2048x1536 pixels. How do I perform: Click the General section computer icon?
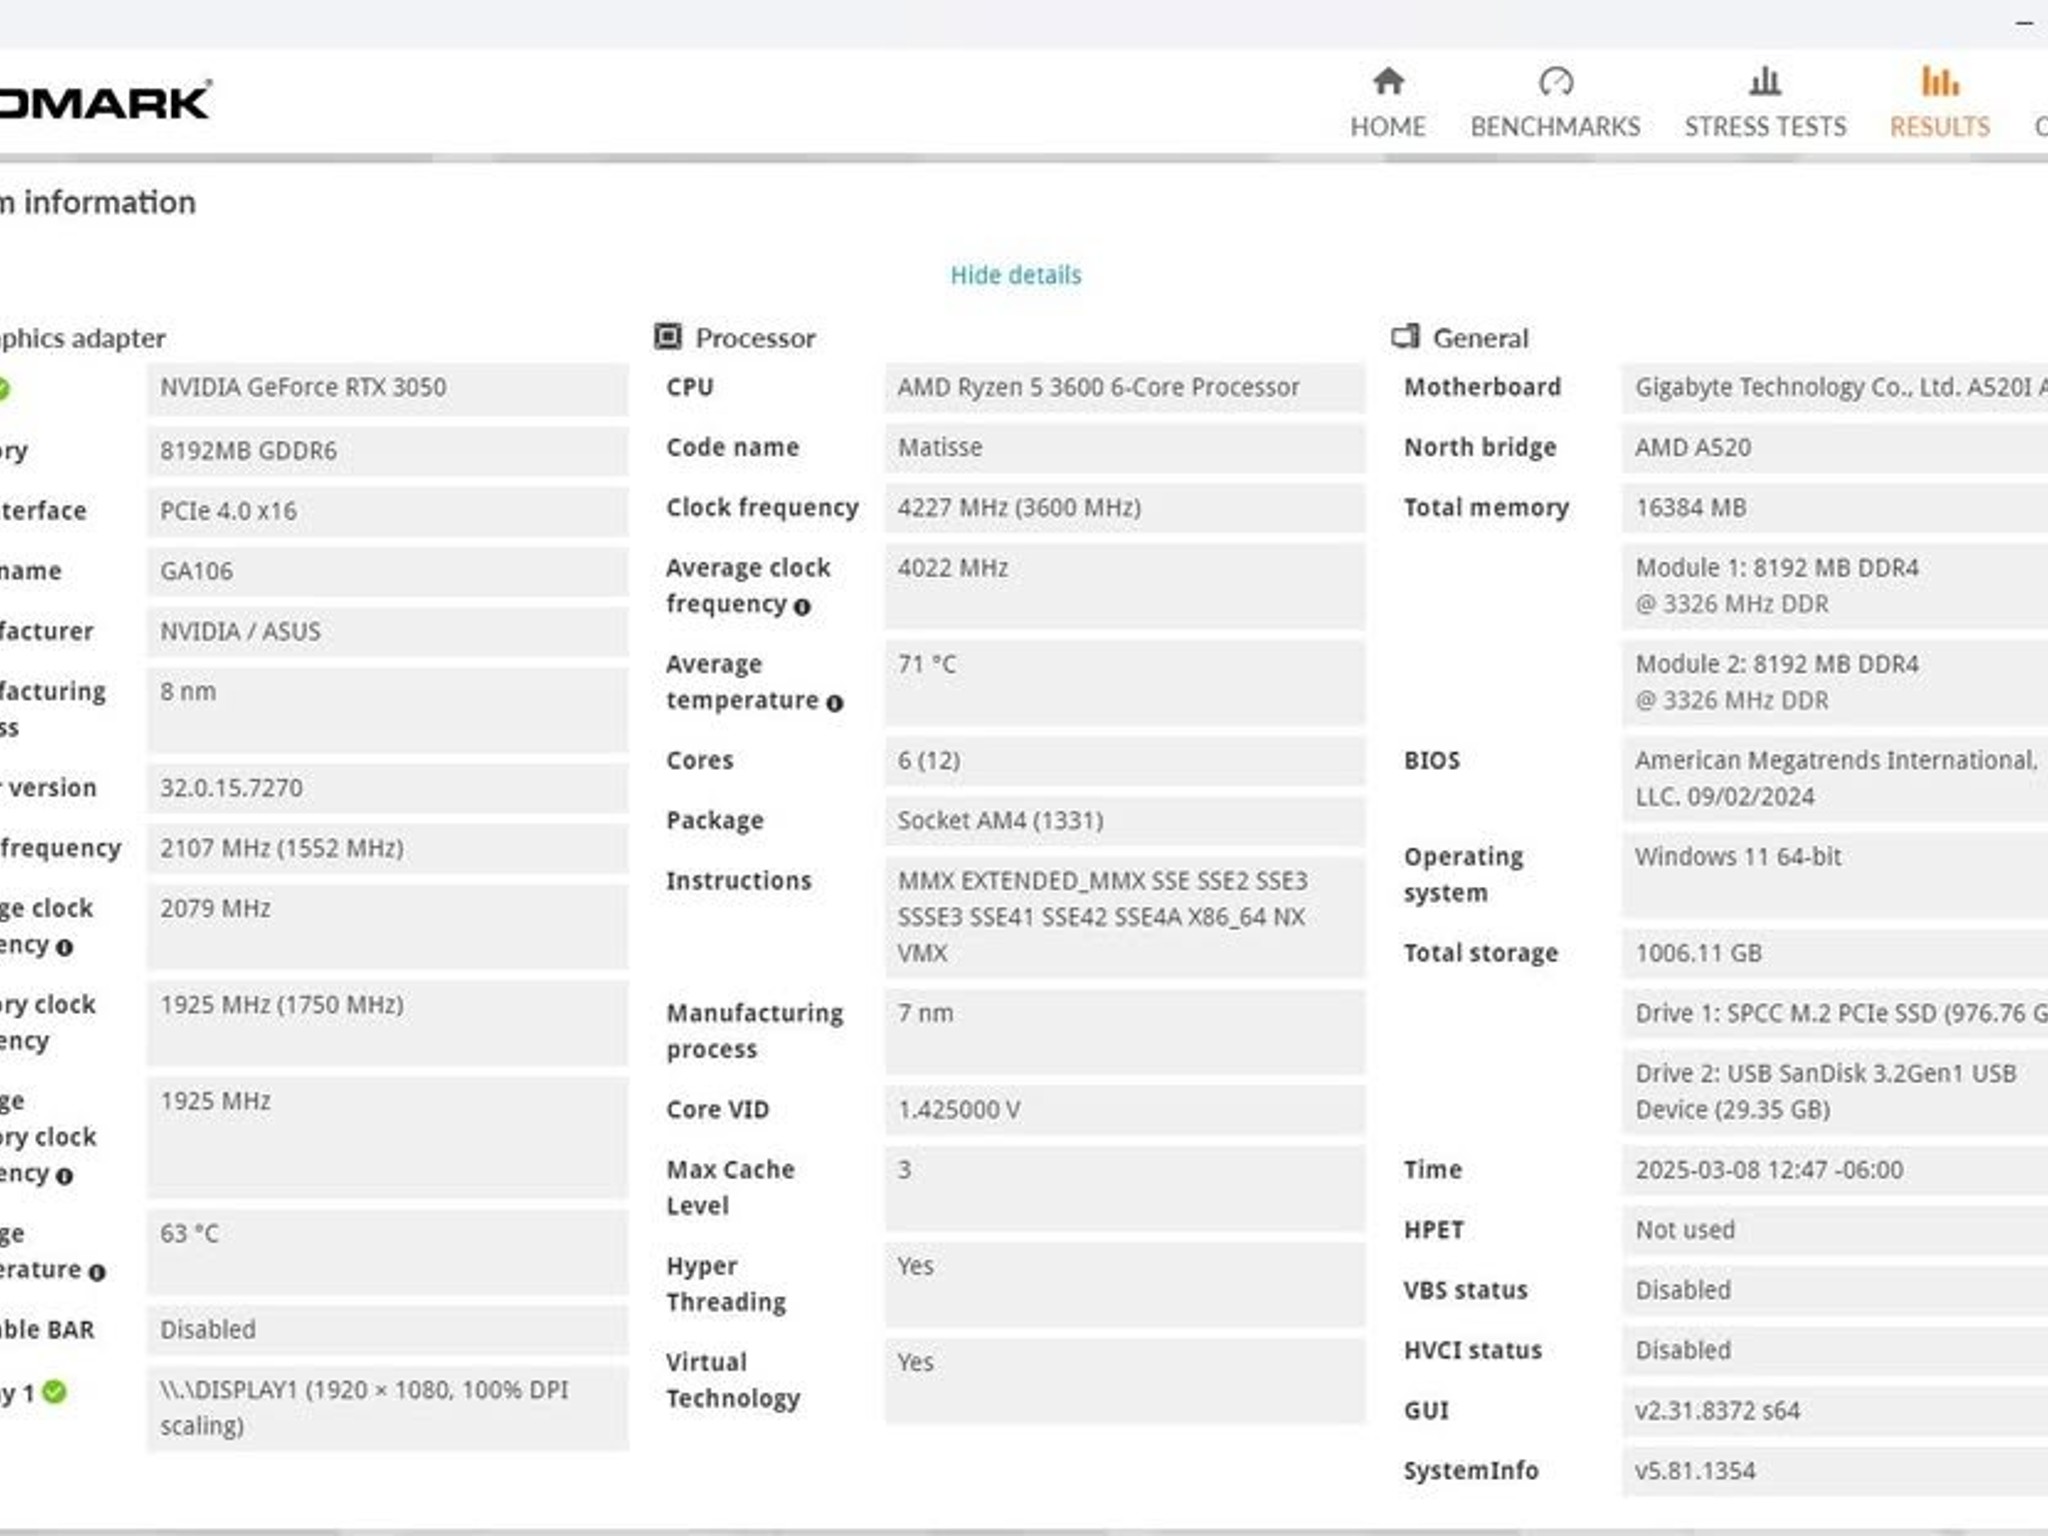pyautogui.click(x=1405, y=337)
